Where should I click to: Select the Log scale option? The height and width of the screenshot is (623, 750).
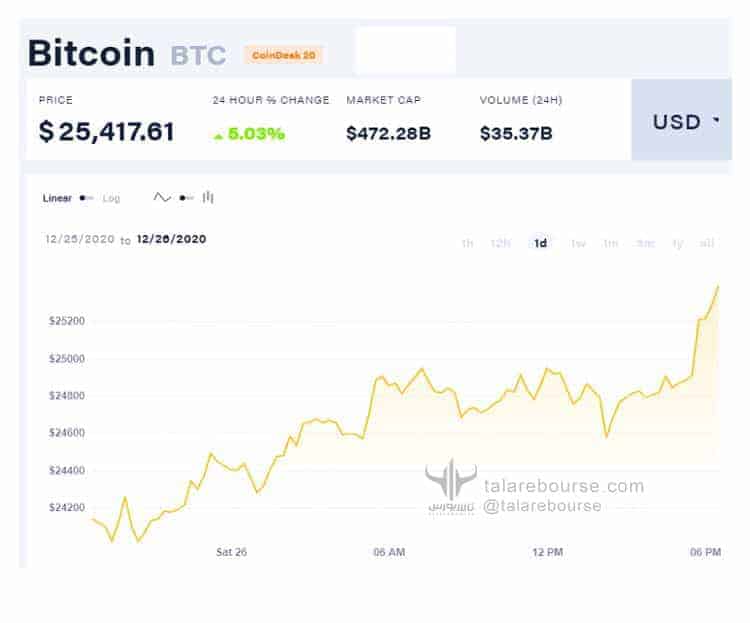111,199
